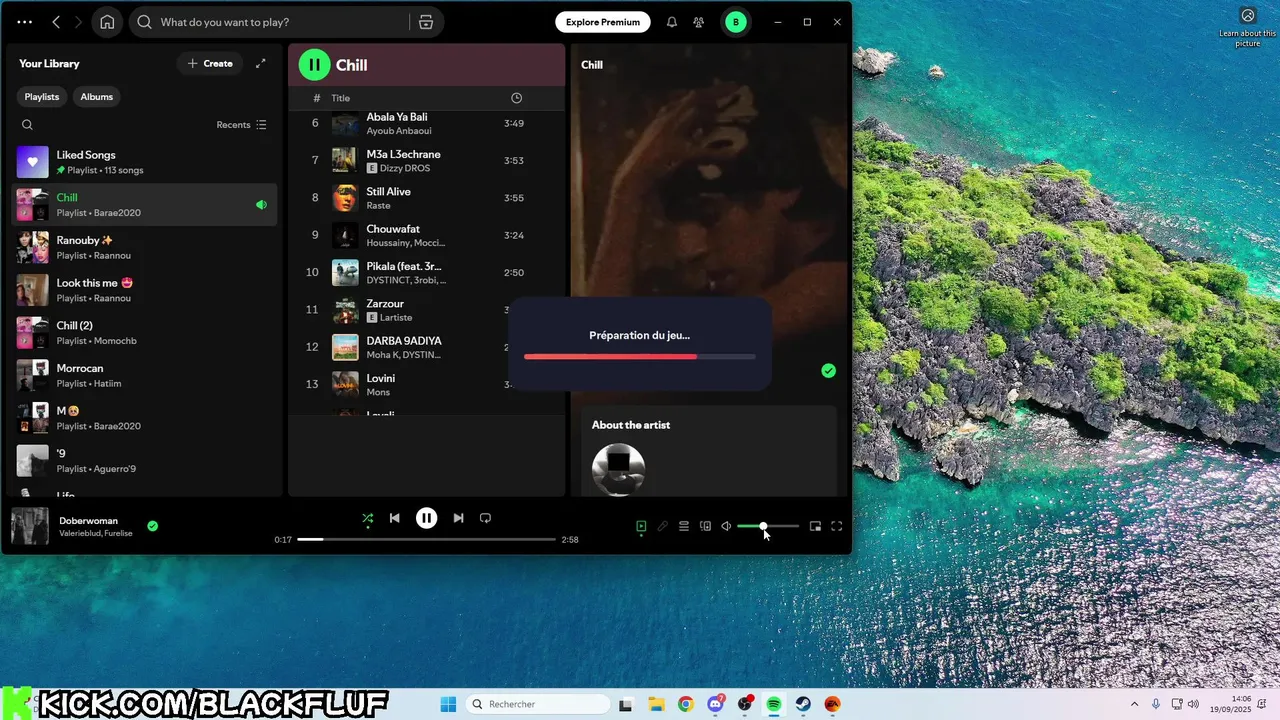Screen dimensions: 1280x720
Task: Click the song progress bar
Action: 426,539
